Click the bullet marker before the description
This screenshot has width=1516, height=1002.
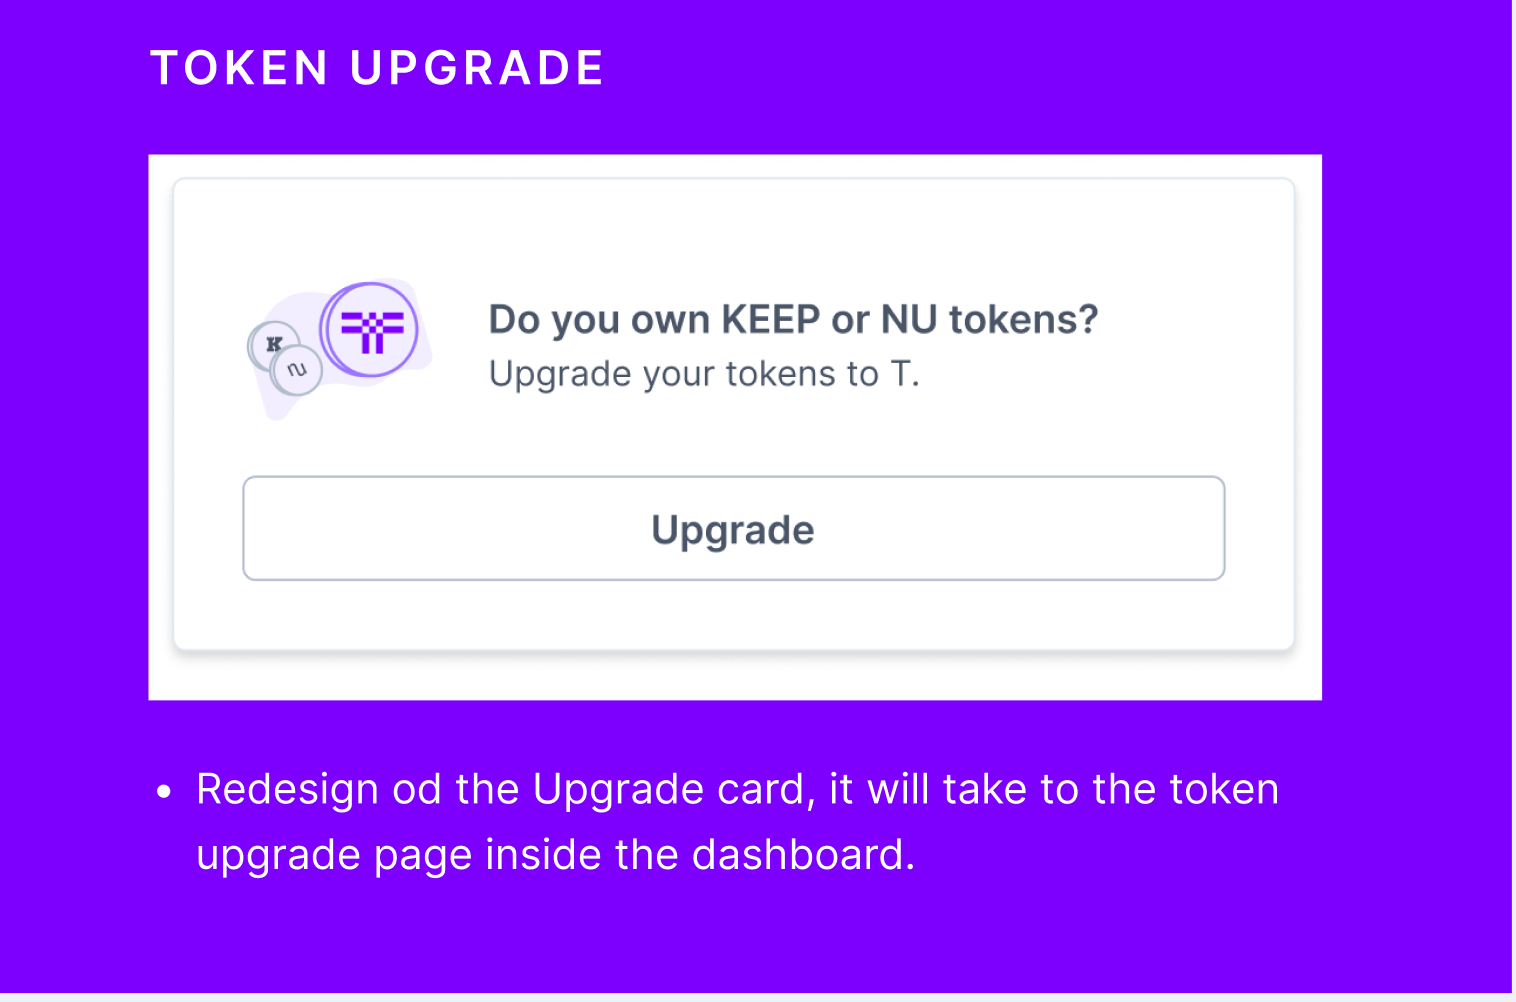[163, 790]
